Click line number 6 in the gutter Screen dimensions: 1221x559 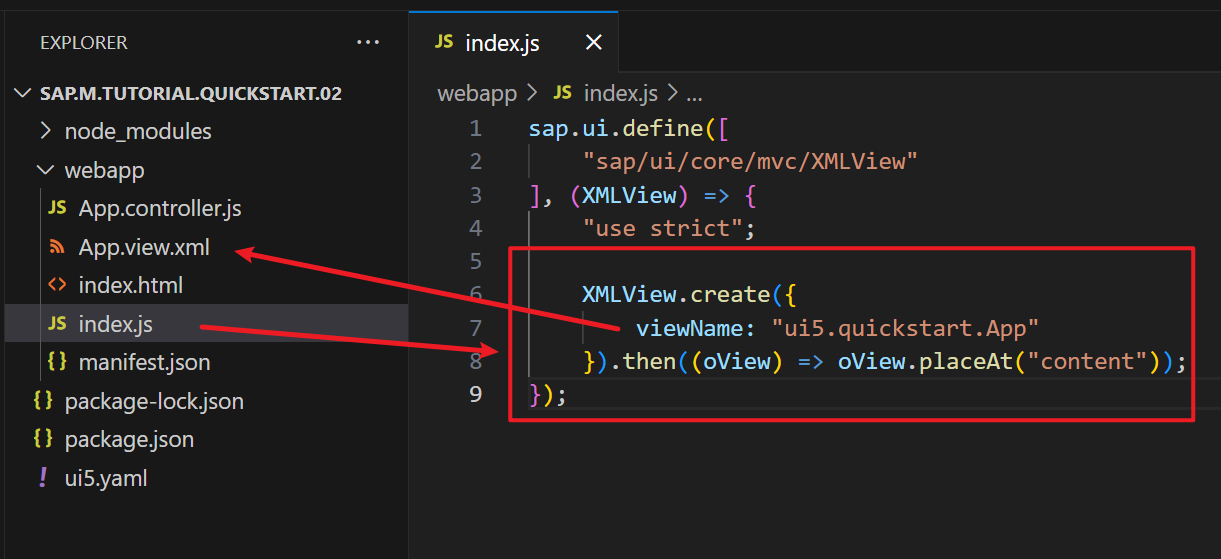click(x=475, y=294)
